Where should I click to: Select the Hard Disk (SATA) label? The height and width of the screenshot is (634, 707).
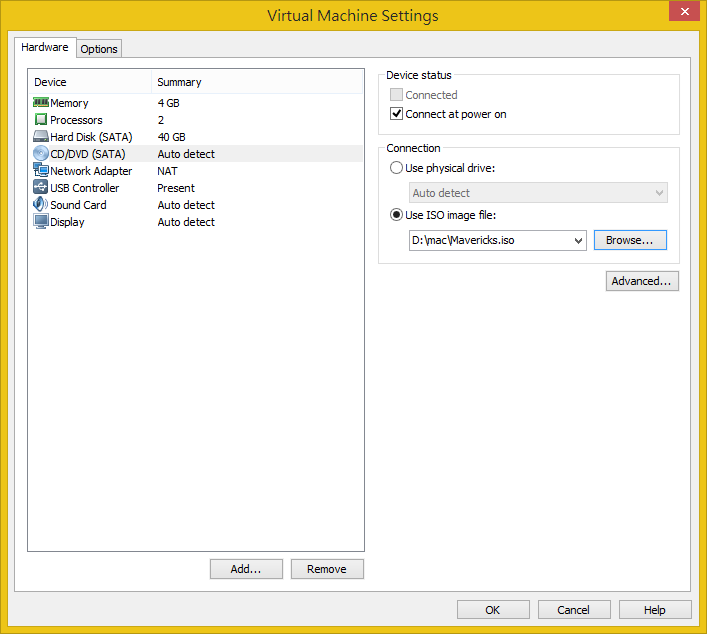91,137
